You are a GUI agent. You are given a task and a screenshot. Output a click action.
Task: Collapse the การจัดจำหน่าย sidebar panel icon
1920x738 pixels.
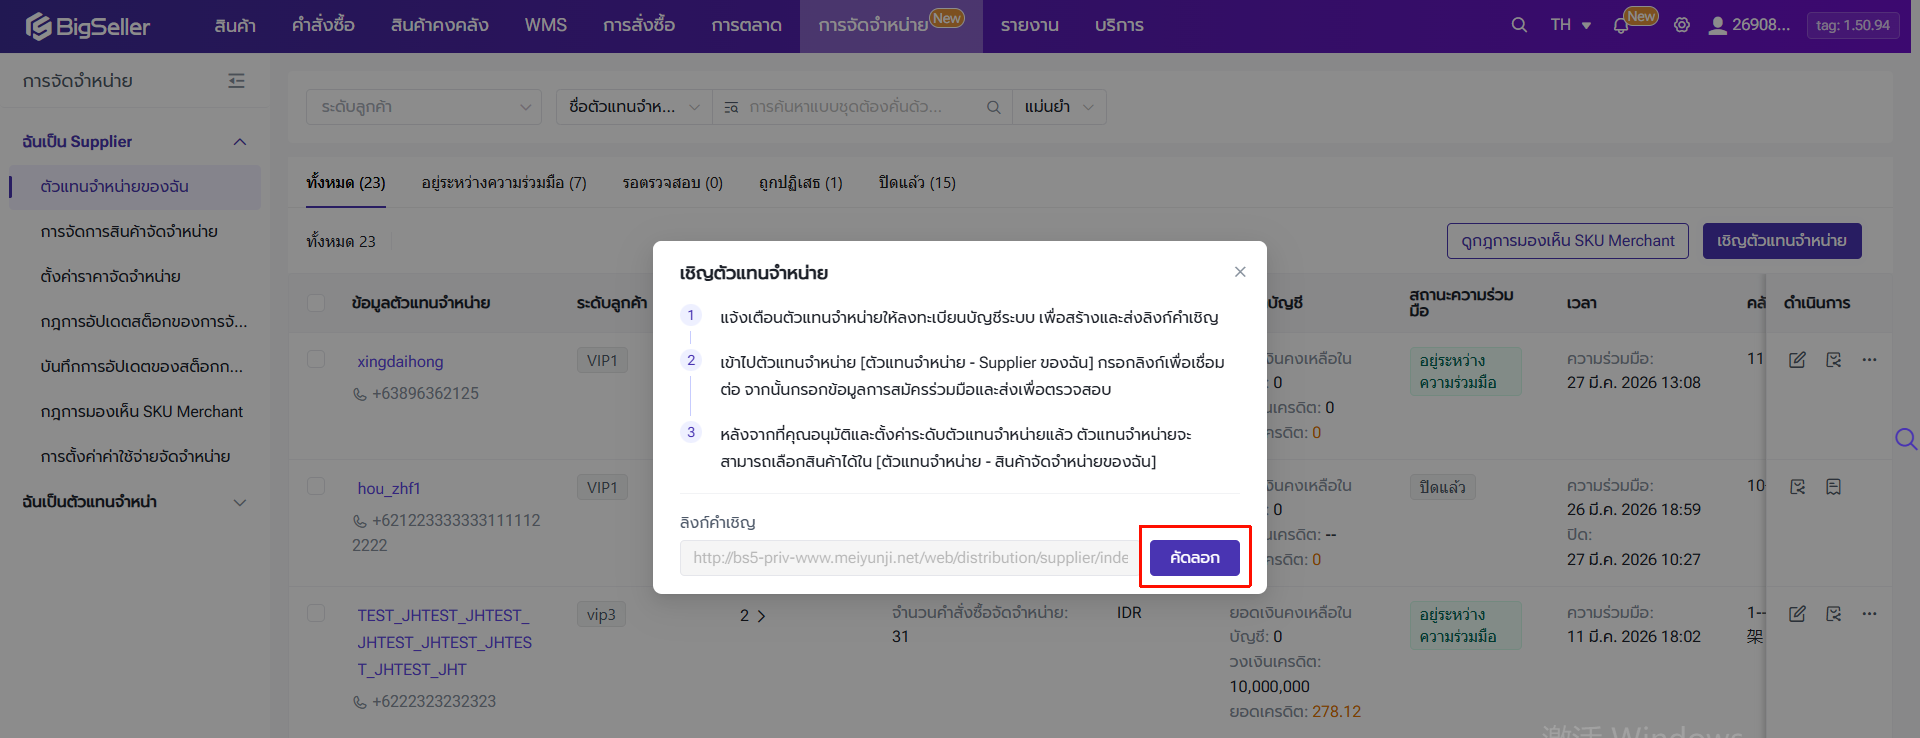(x=236, y=81)
